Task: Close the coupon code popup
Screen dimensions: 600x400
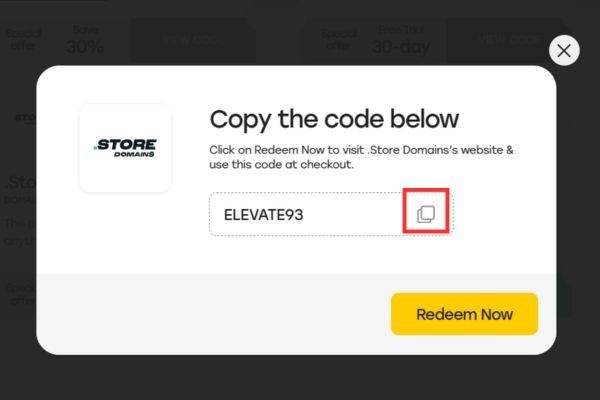Action: coord(565,51)
